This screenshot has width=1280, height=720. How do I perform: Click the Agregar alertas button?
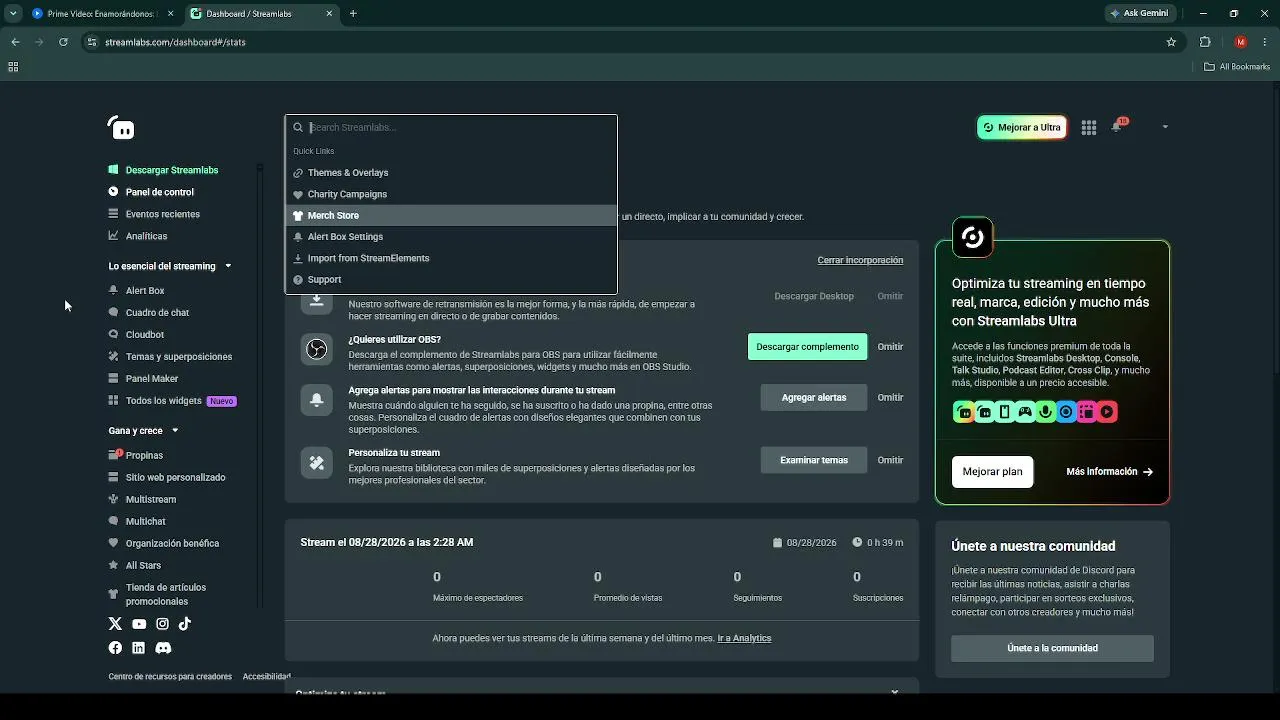point(814,397)
